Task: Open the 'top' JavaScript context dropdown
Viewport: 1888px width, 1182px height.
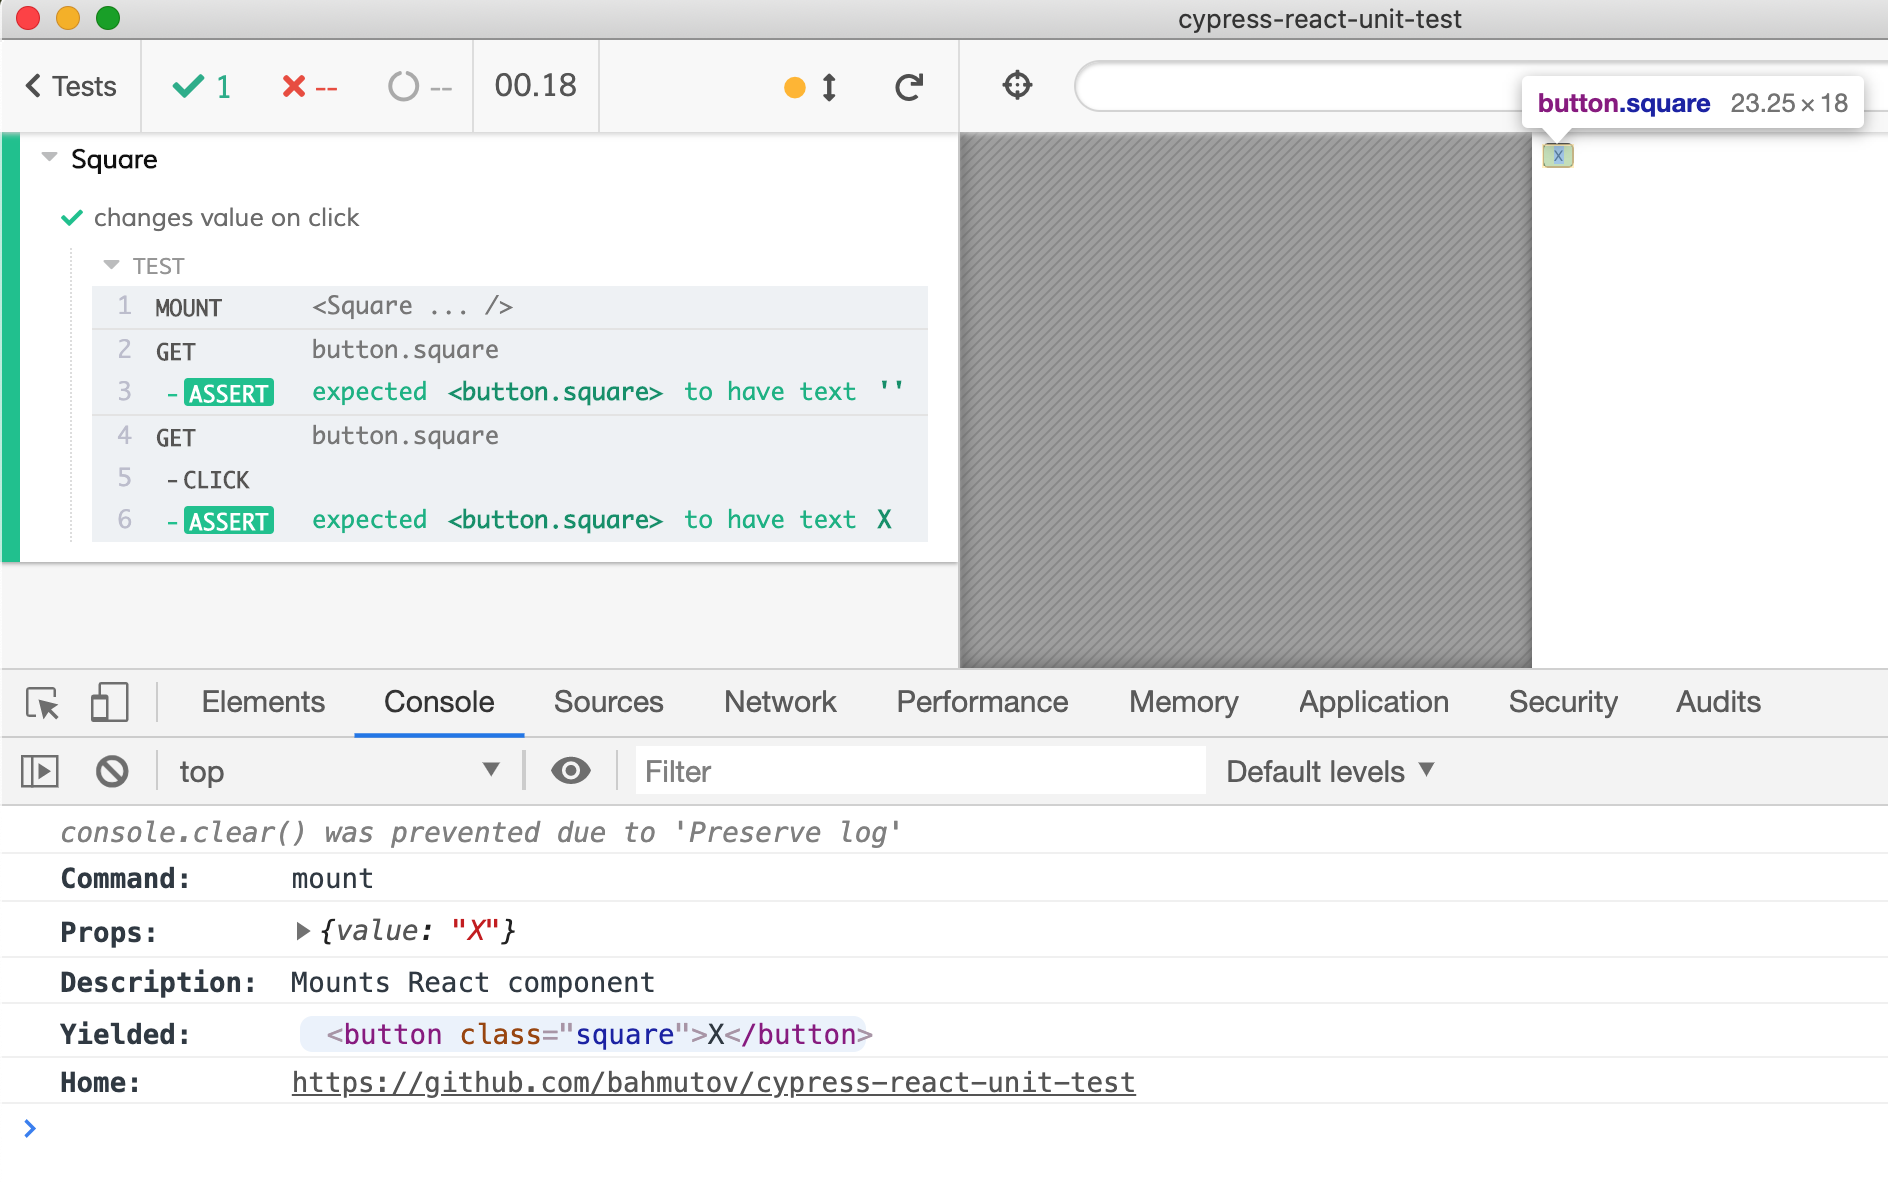Action: click(x=339, y=771)
